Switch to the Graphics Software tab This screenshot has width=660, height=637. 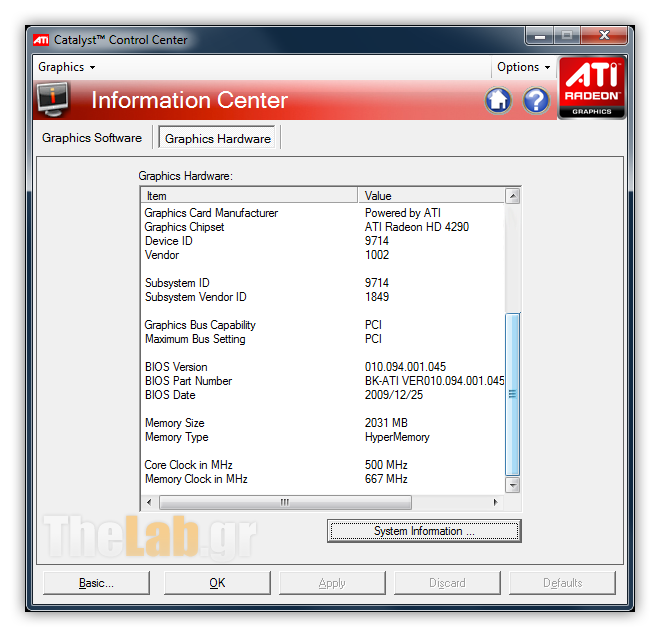pyautogui.click(x=92, y=138)
